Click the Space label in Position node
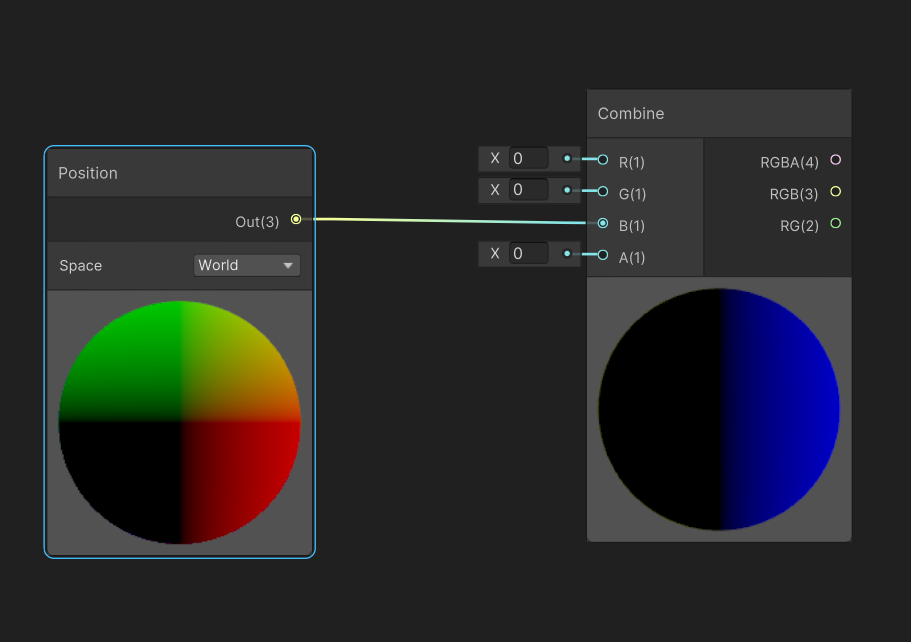911x642 pixels. [x=81, y=266]
